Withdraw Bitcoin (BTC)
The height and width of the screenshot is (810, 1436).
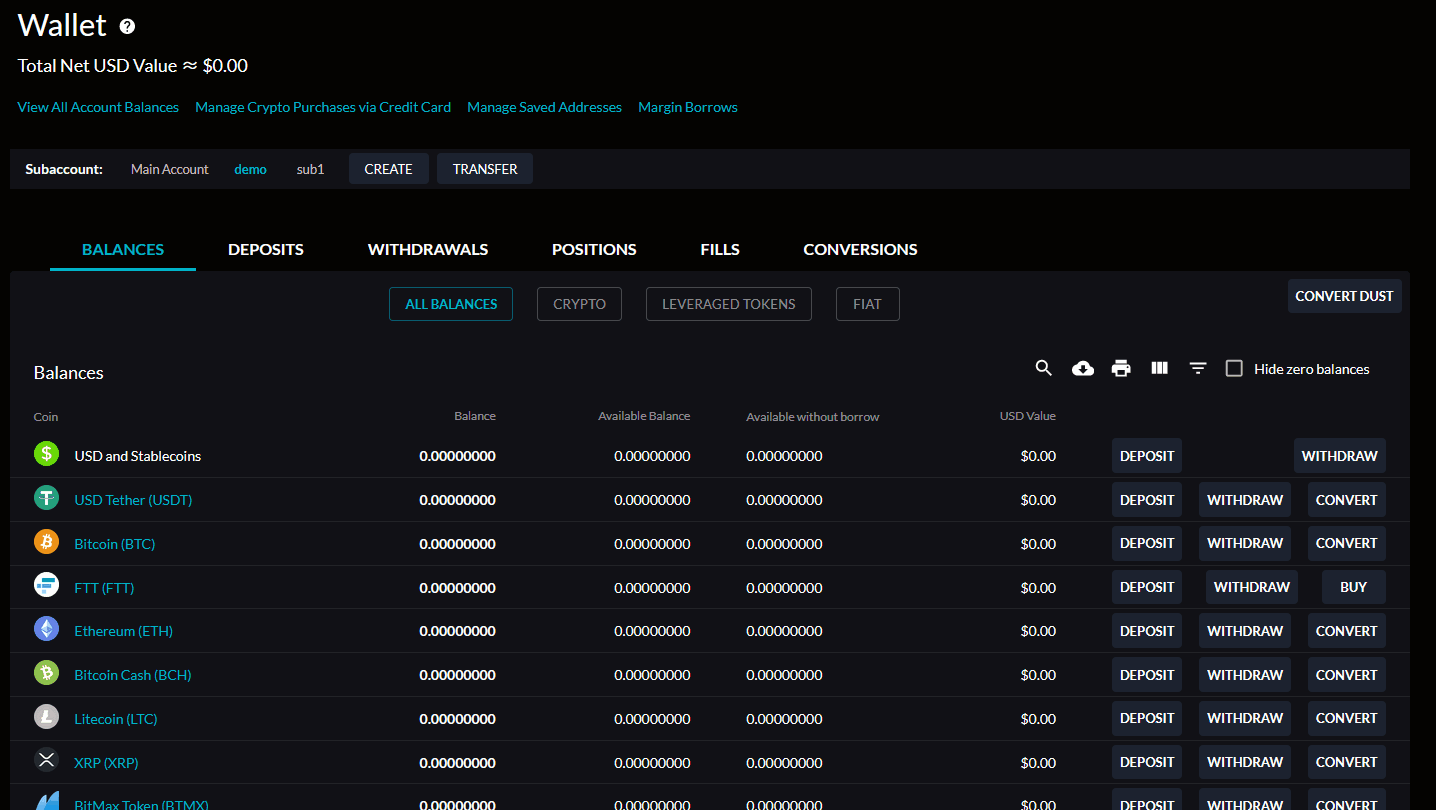click(x=1244, y=543)
